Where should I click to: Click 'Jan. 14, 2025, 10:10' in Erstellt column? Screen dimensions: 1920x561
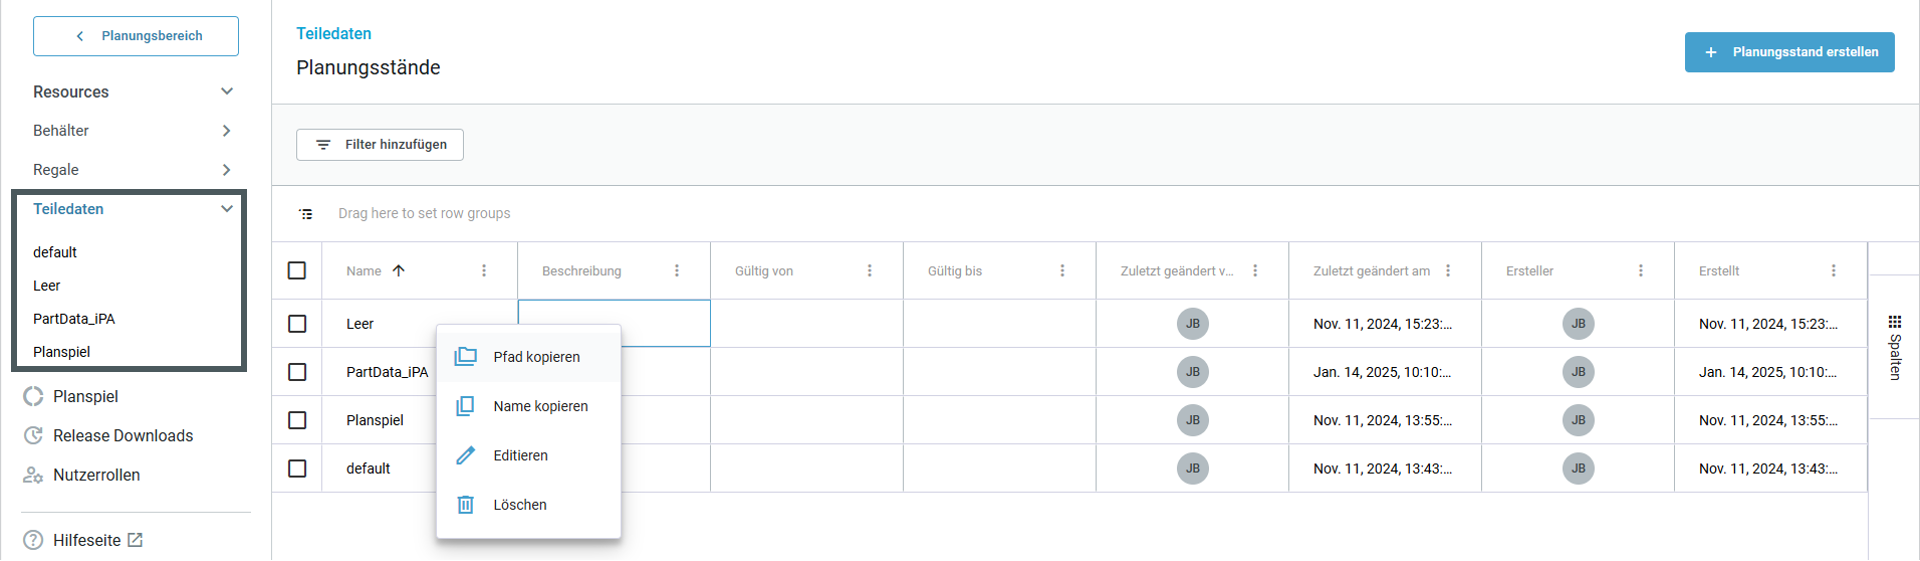click(1768, 372)
